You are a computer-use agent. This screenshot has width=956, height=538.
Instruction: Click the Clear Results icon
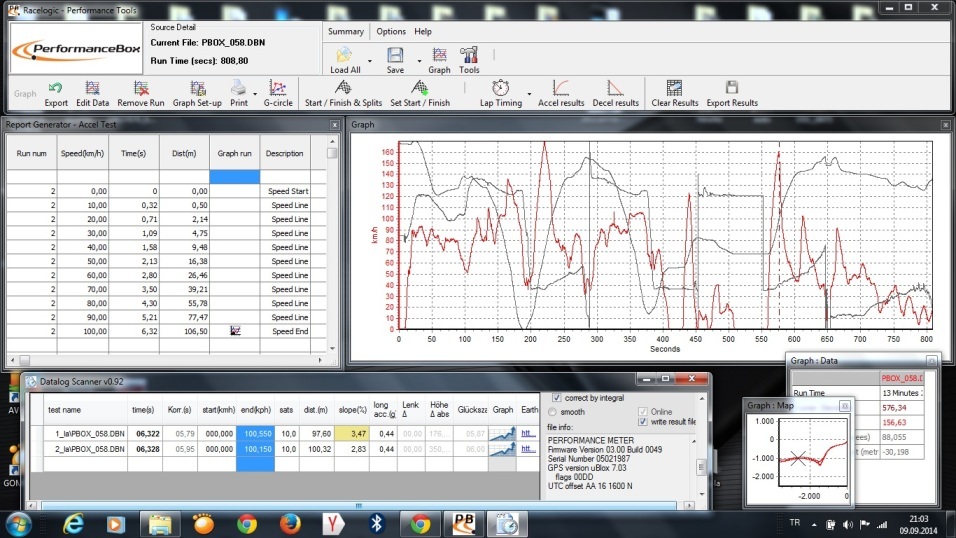pos(674,89)
